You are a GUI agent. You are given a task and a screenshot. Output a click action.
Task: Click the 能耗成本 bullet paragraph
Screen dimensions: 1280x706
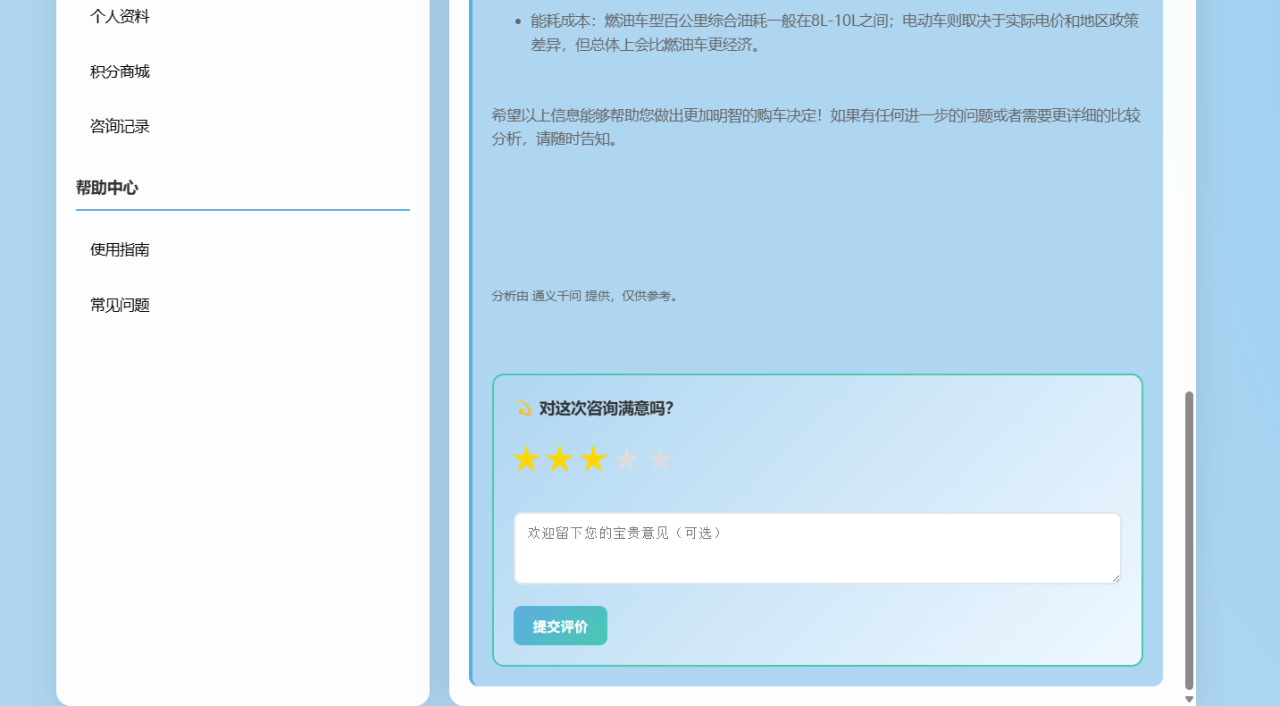pos(835,32)
